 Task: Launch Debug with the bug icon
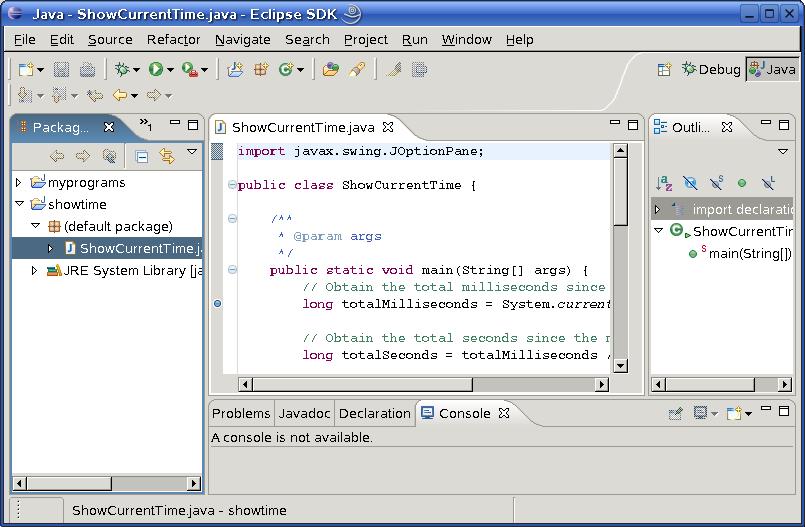122,69
